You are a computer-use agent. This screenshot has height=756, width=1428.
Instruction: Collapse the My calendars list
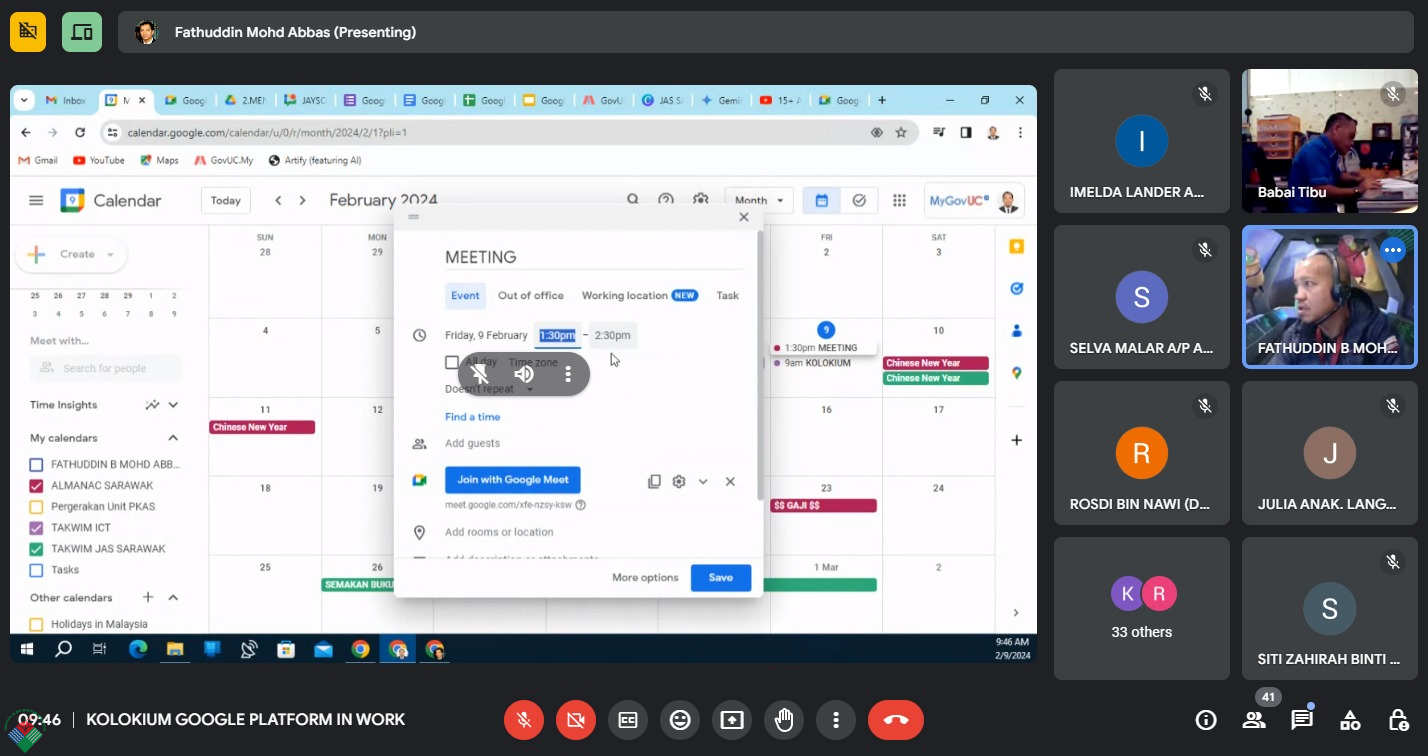(173, 438)
